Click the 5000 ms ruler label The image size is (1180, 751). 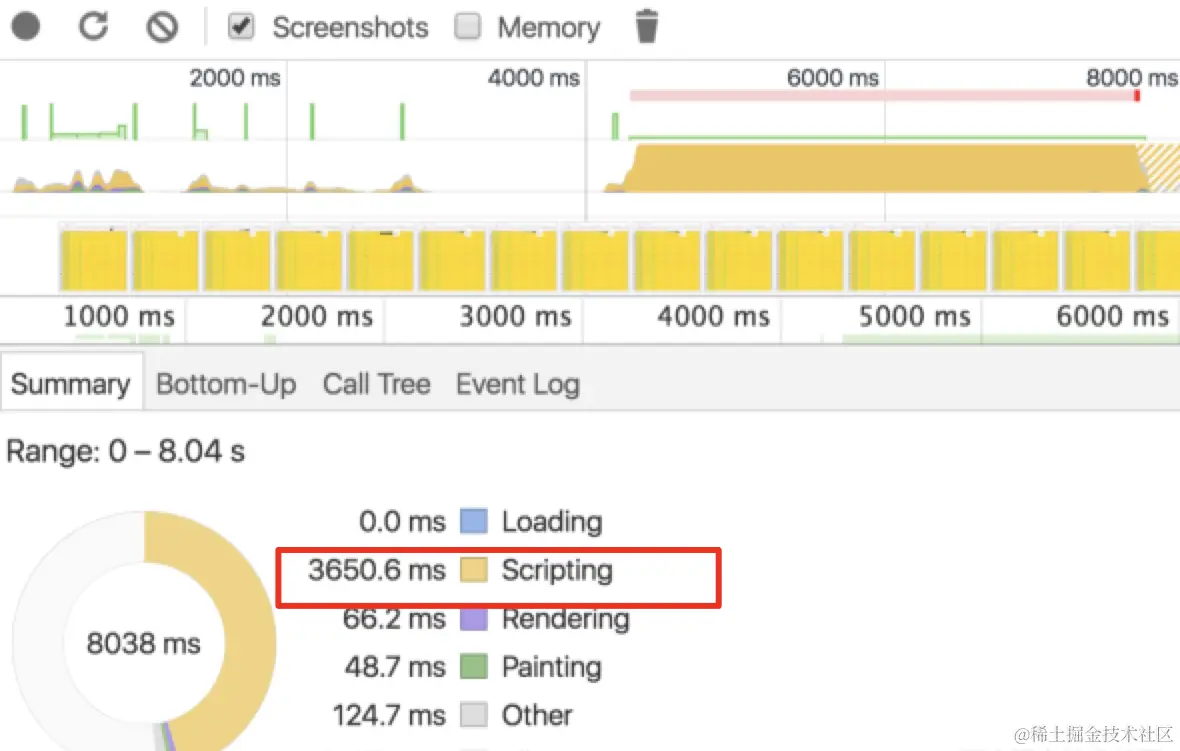[x=914, y=316]
